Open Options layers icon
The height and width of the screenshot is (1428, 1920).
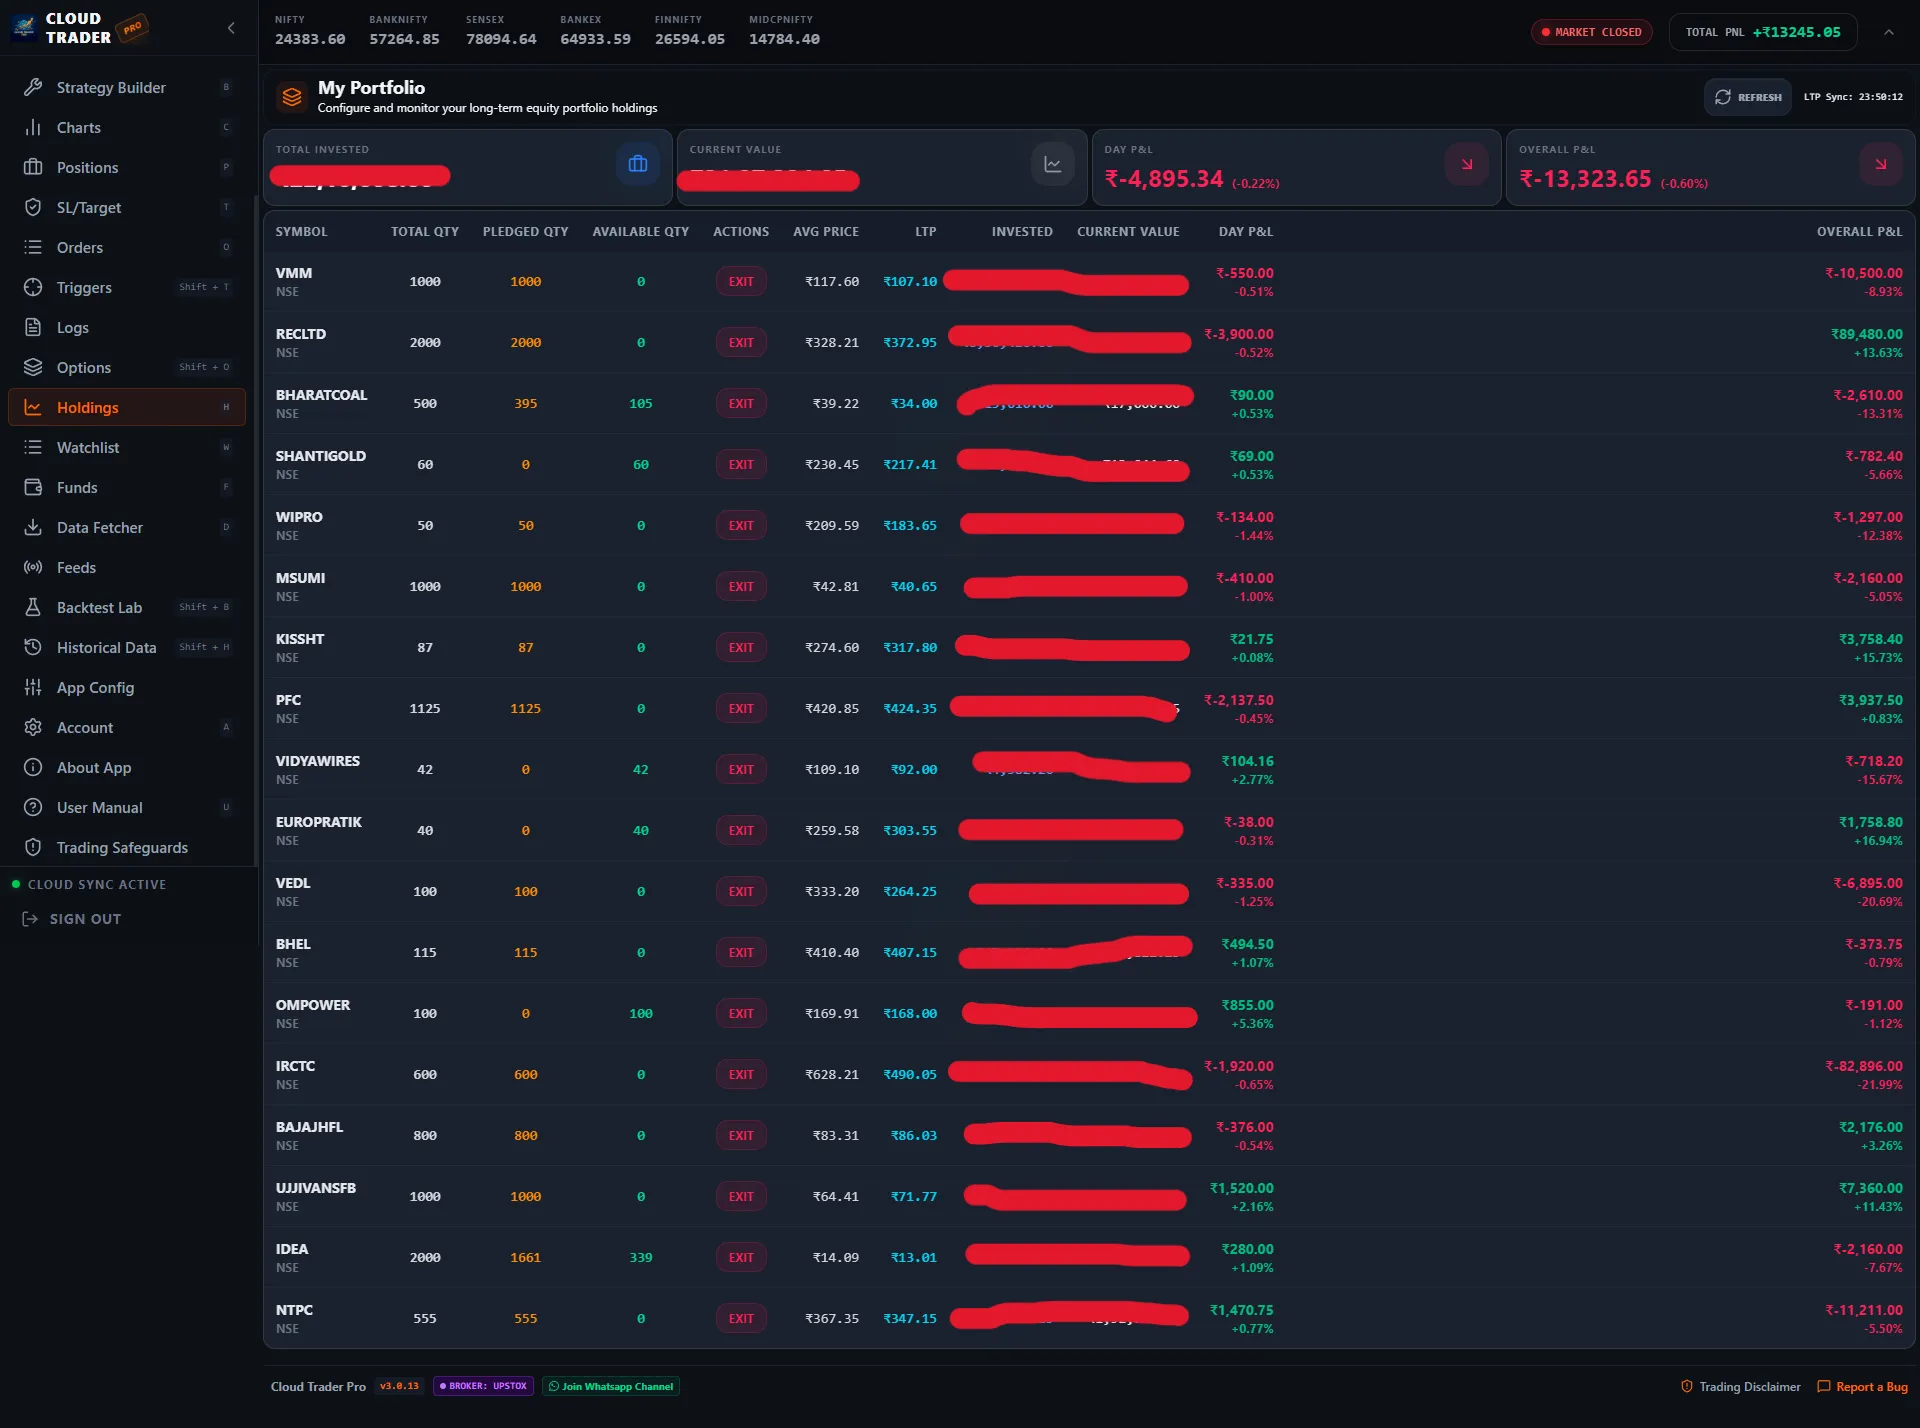pos(33,367)
